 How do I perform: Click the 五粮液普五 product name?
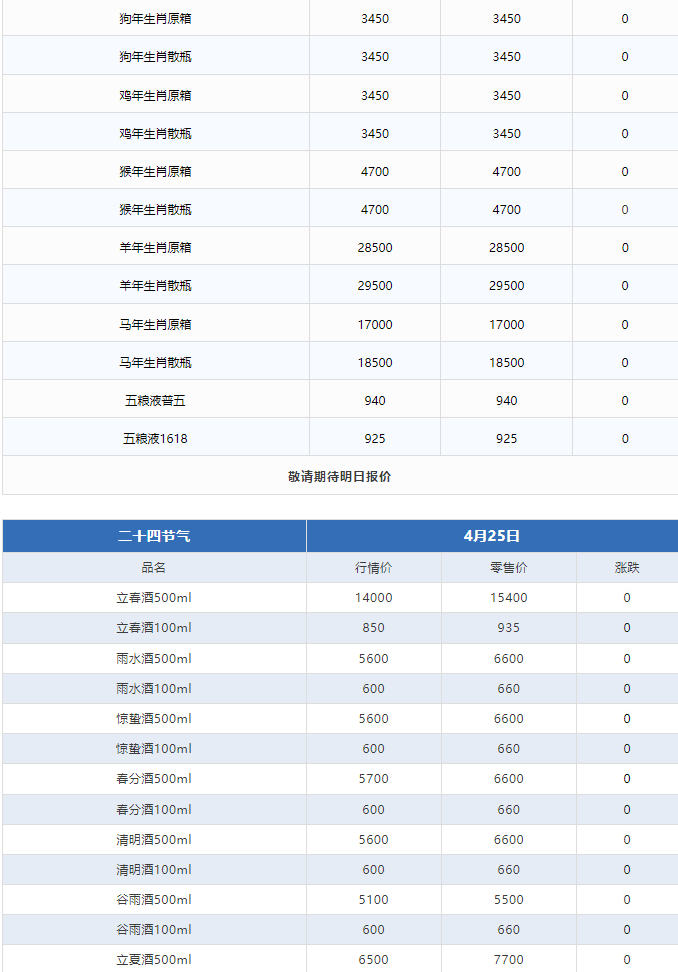click(155, 400)
